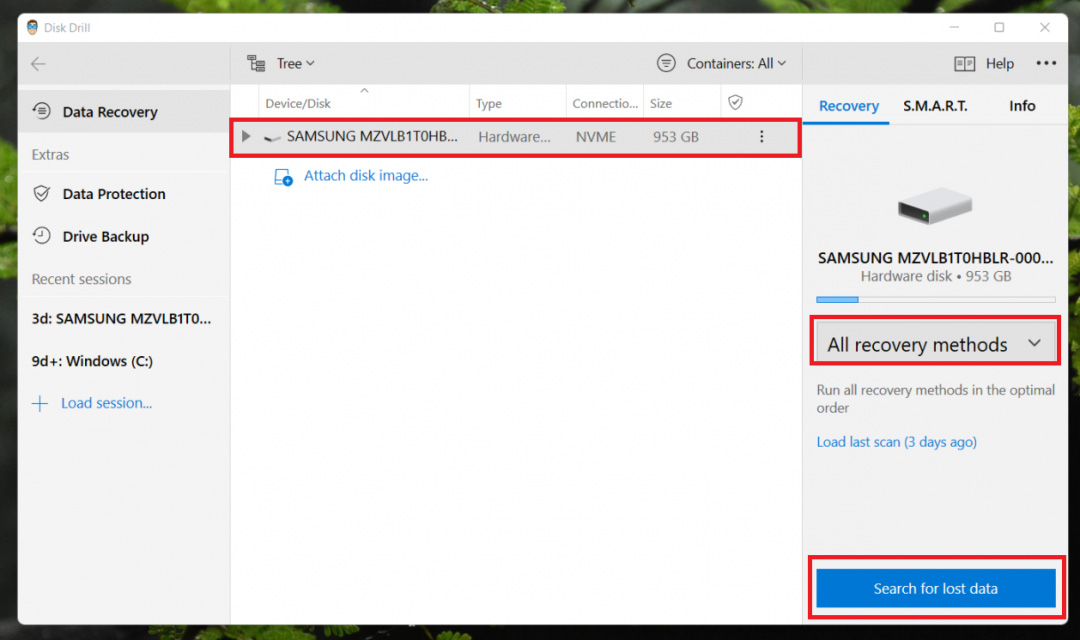Open the more options ellipsis menu
This screenshot has height=640, width=1080.
coord(1046,62)
